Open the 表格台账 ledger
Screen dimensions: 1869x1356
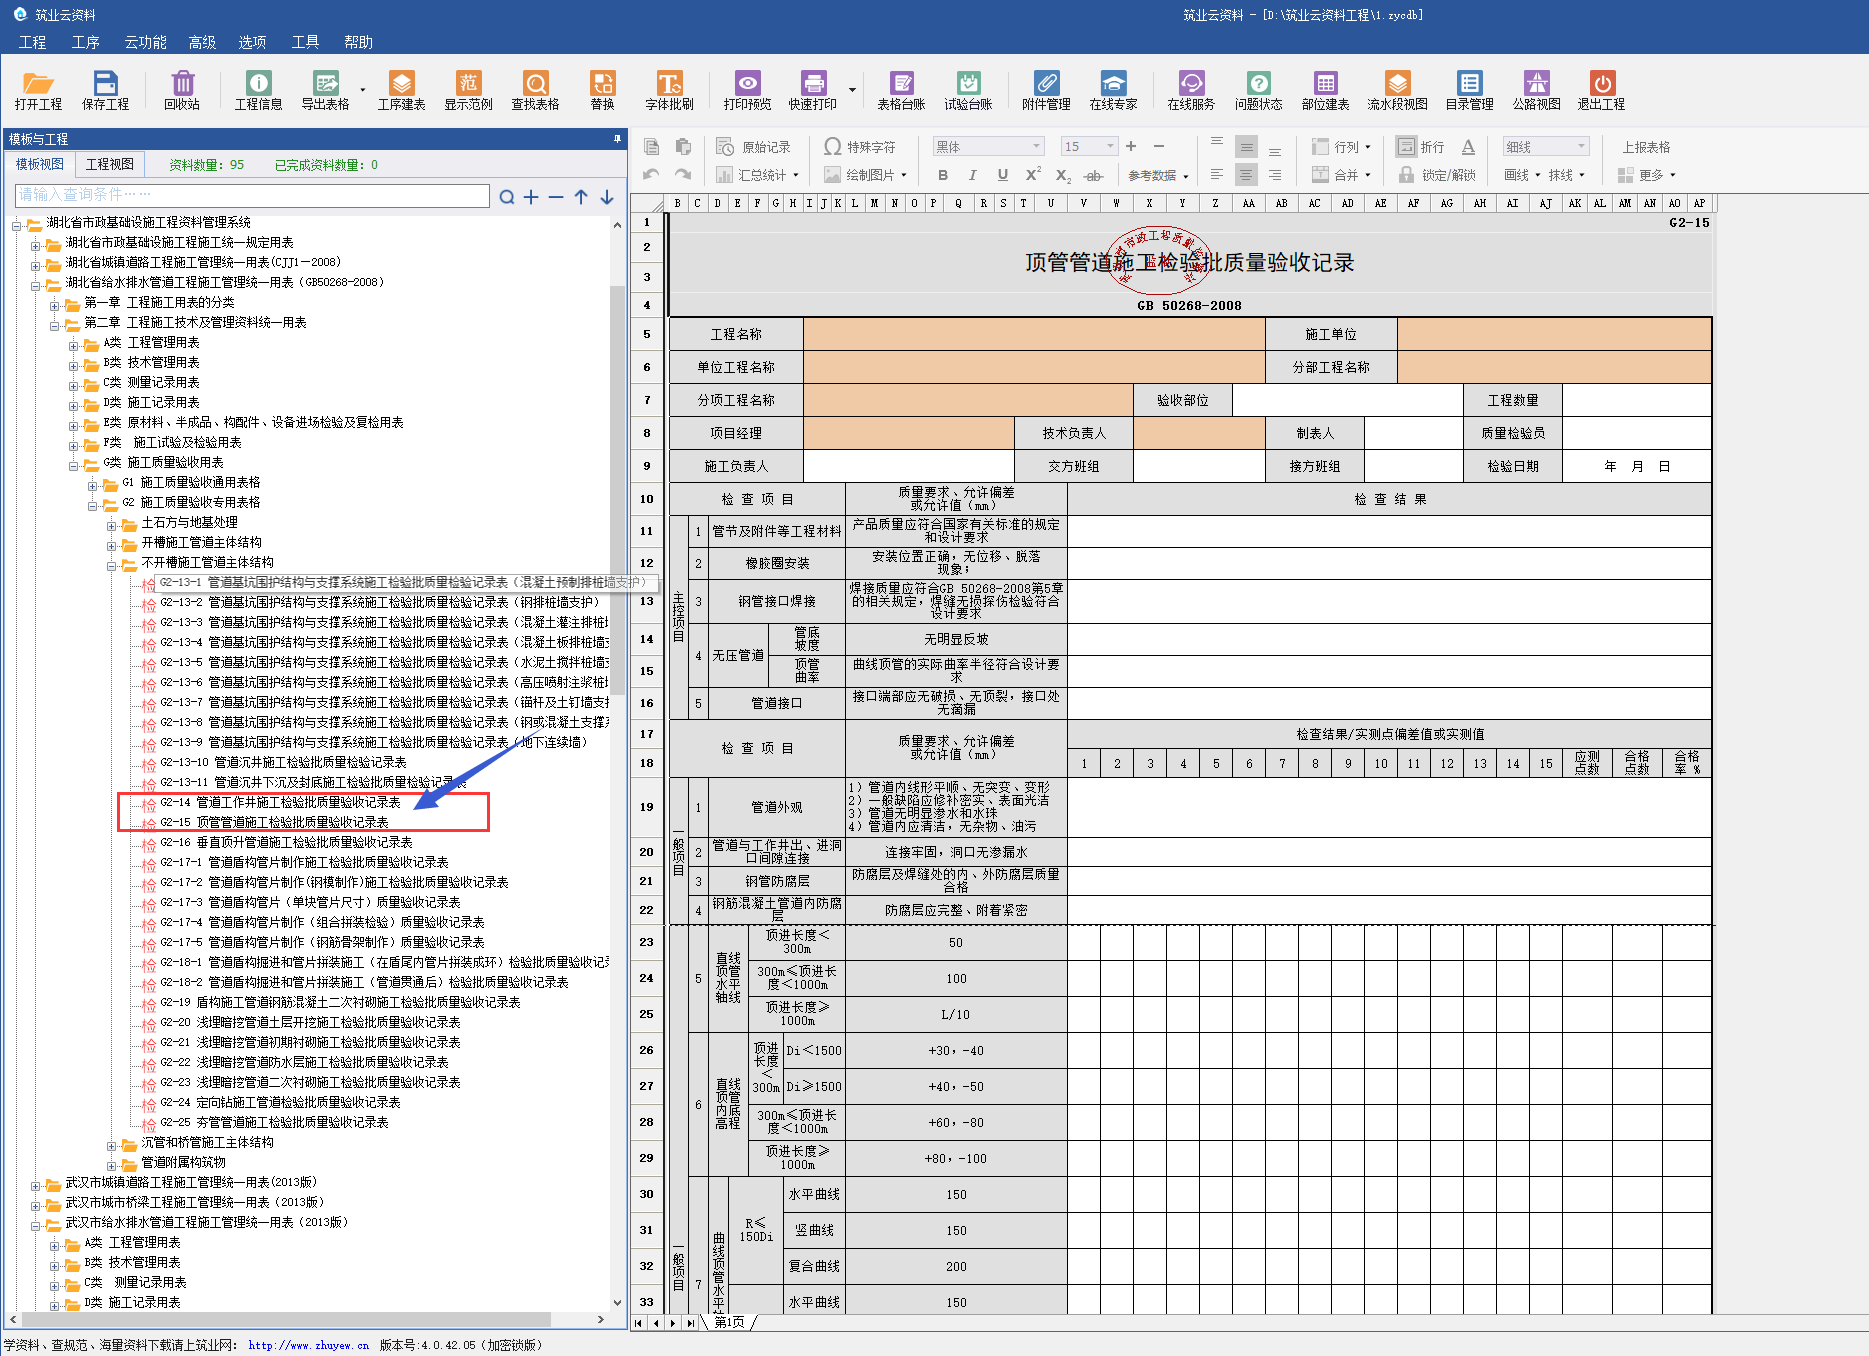901,90
